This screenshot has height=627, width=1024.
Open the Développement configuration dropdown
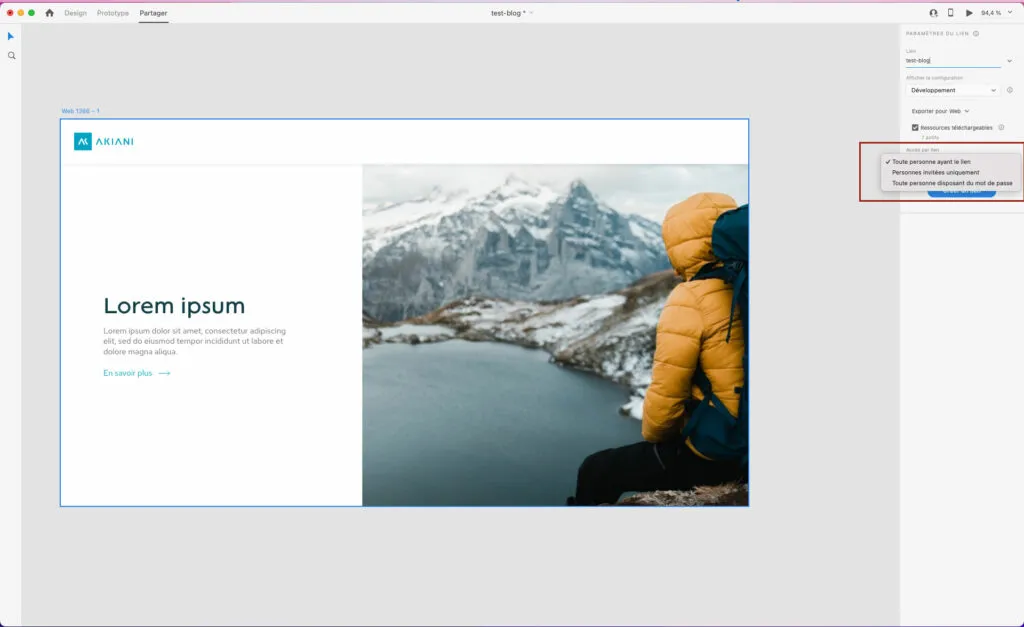tap(952, 90)
